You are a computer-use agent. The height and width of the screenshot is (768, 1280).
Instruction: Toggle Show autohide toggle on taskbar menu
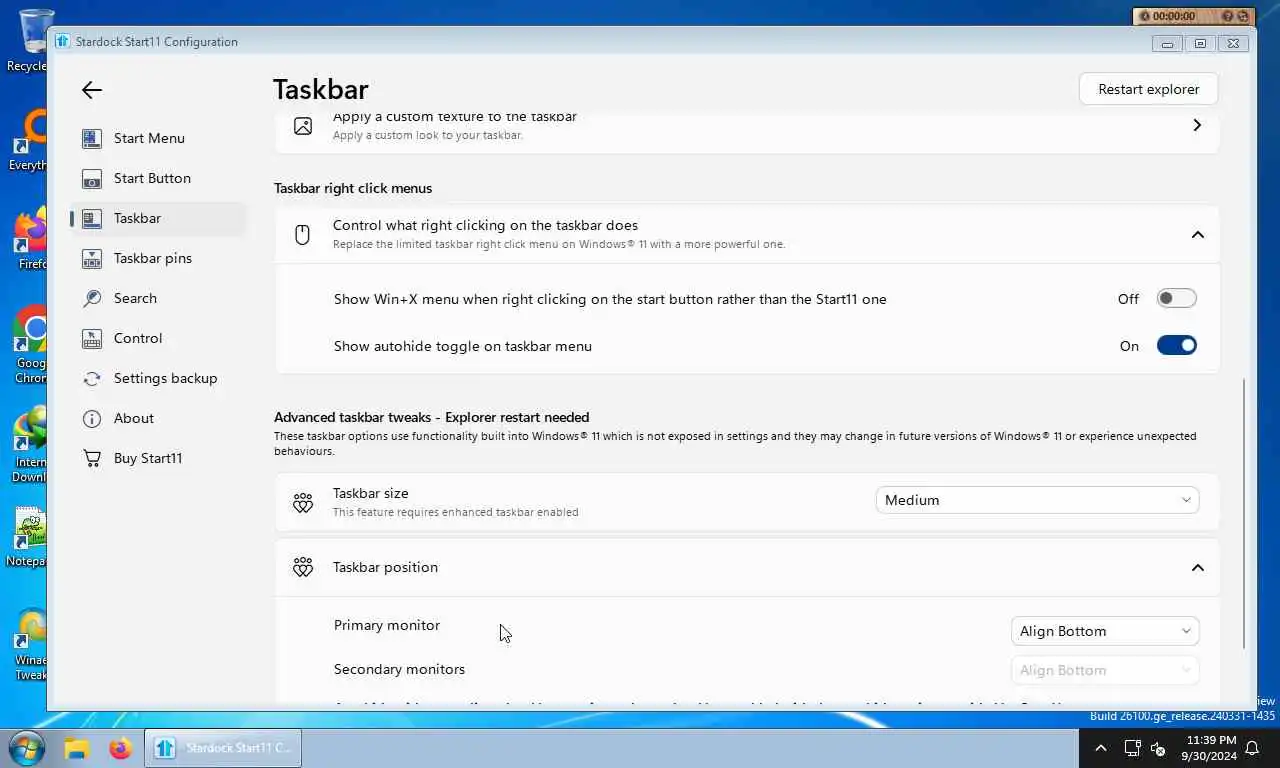(x=1176, y=345)
